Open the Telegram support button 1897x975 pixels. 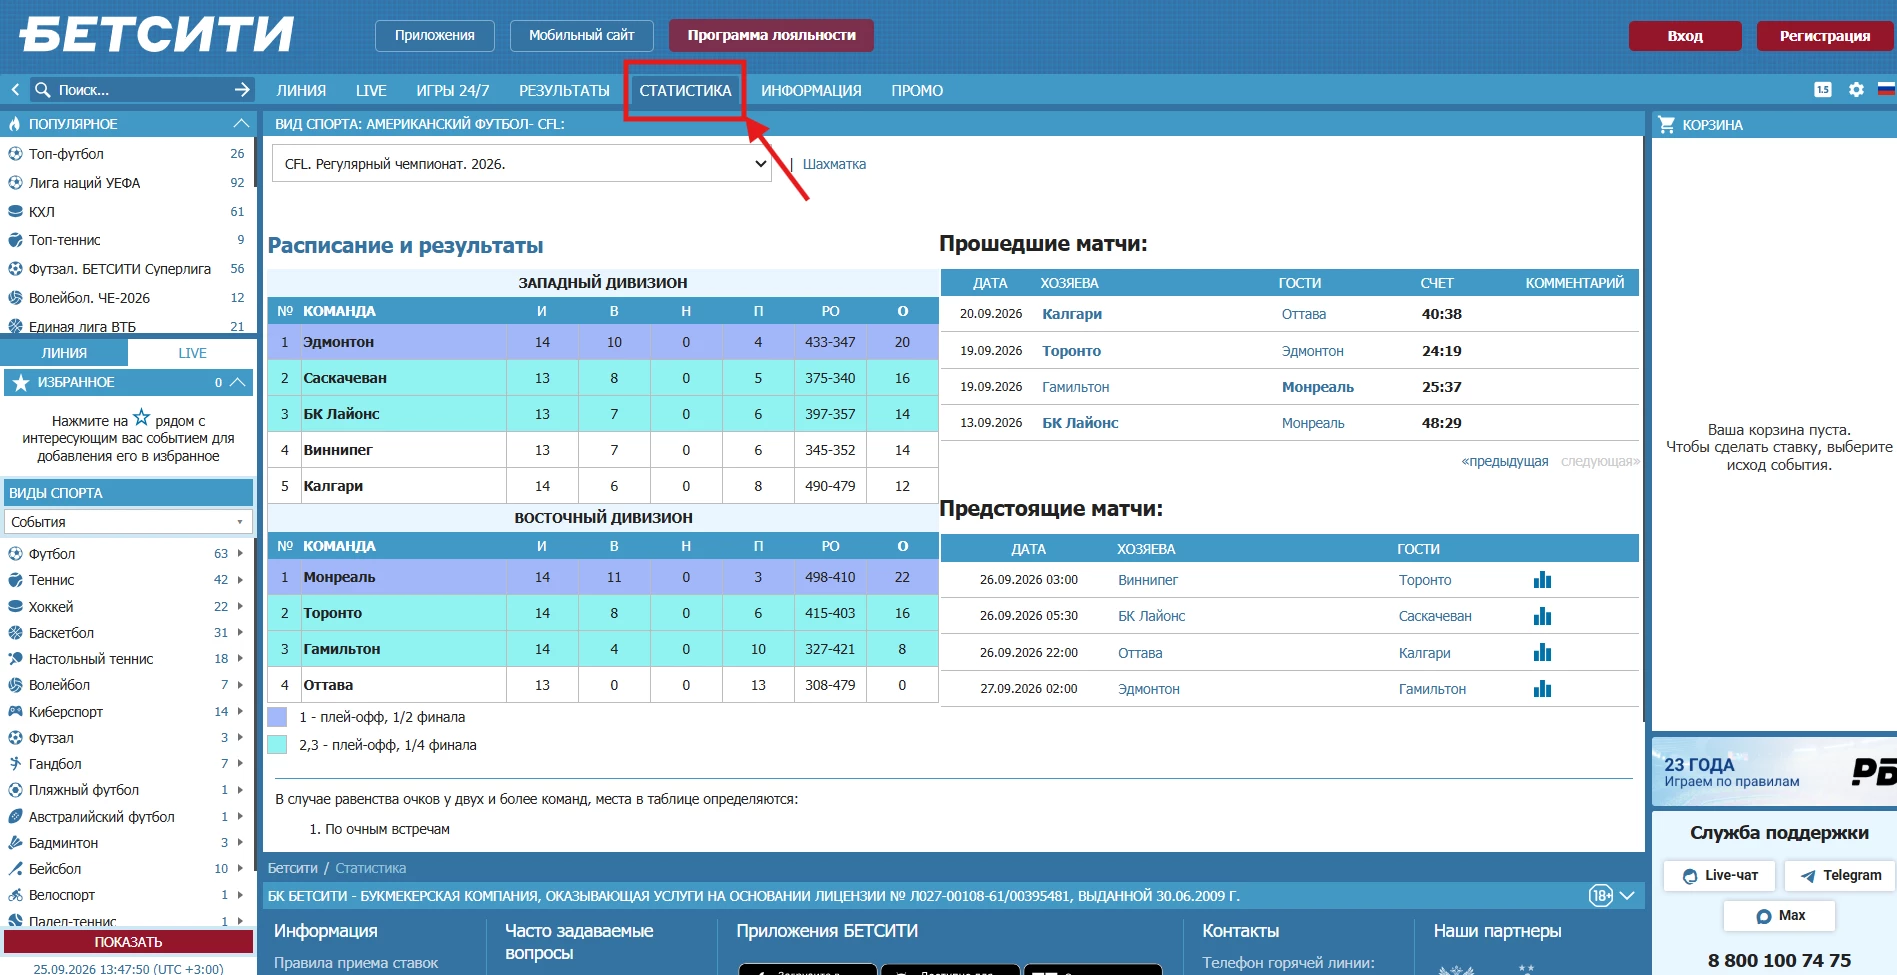tap(1840, 875)
